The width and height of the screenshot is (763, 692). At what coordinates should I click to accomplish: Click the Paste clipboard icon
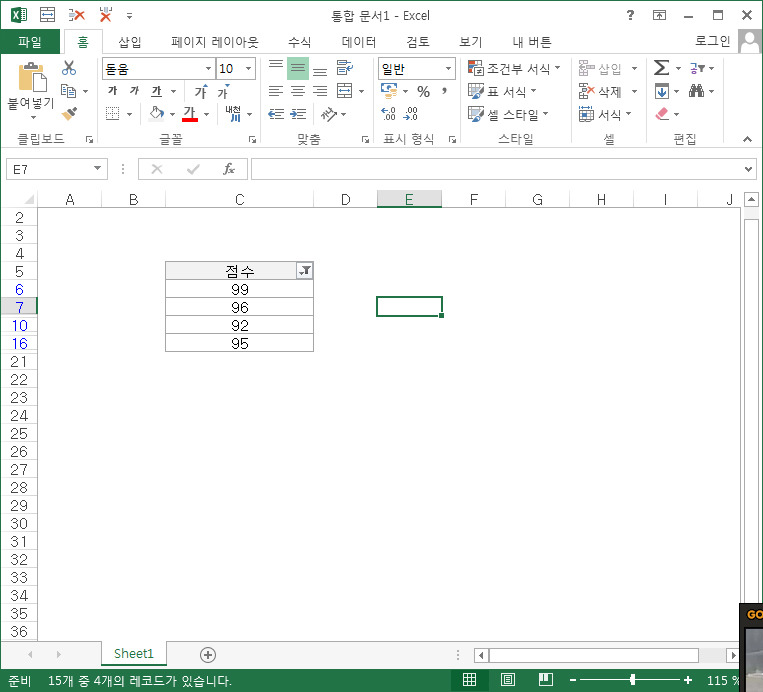click(x=32, y=77)
